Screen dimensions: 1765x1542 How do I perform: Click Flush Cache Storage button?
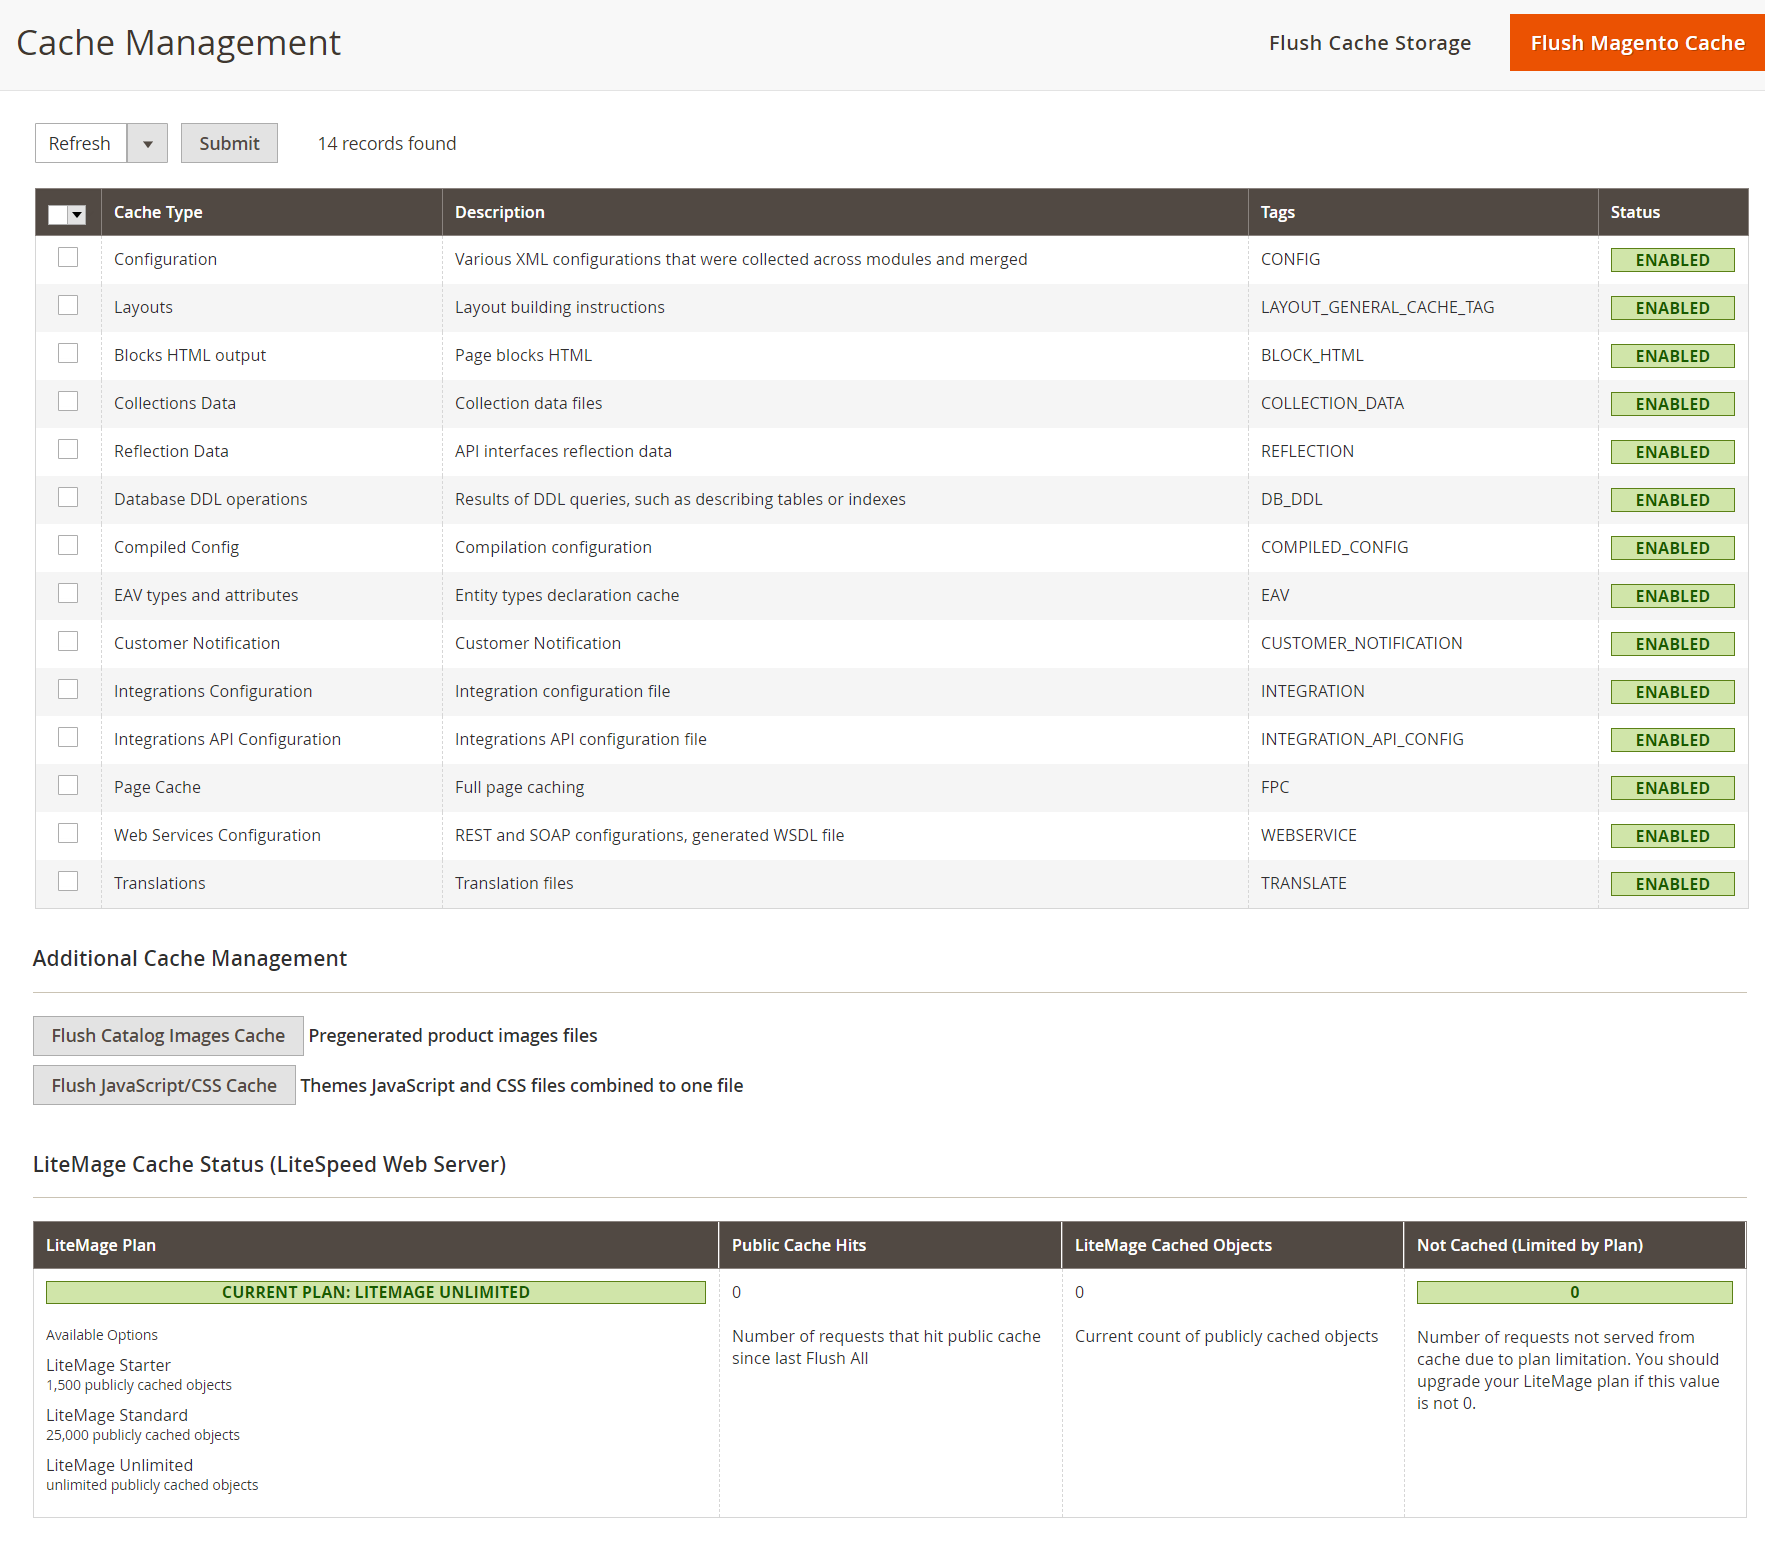1369,43
